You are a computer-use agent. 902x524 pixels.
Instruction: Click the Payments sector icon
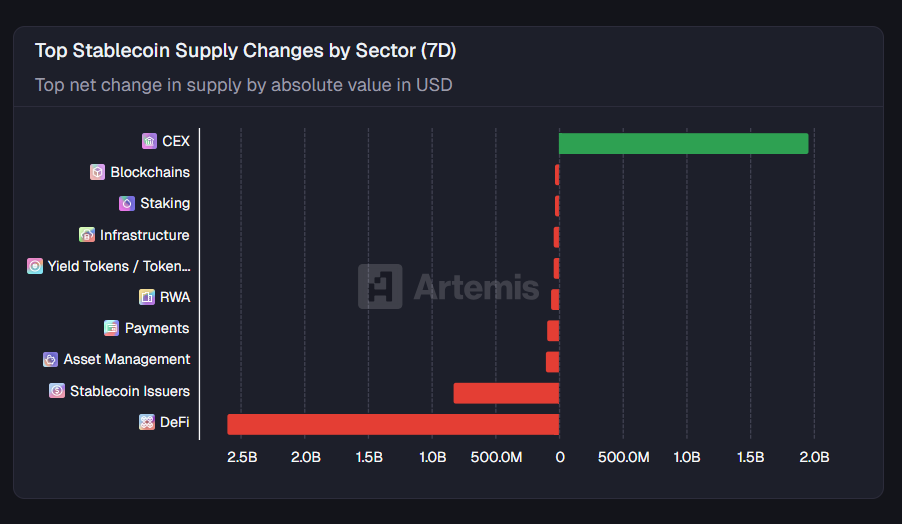pos(112,328)
